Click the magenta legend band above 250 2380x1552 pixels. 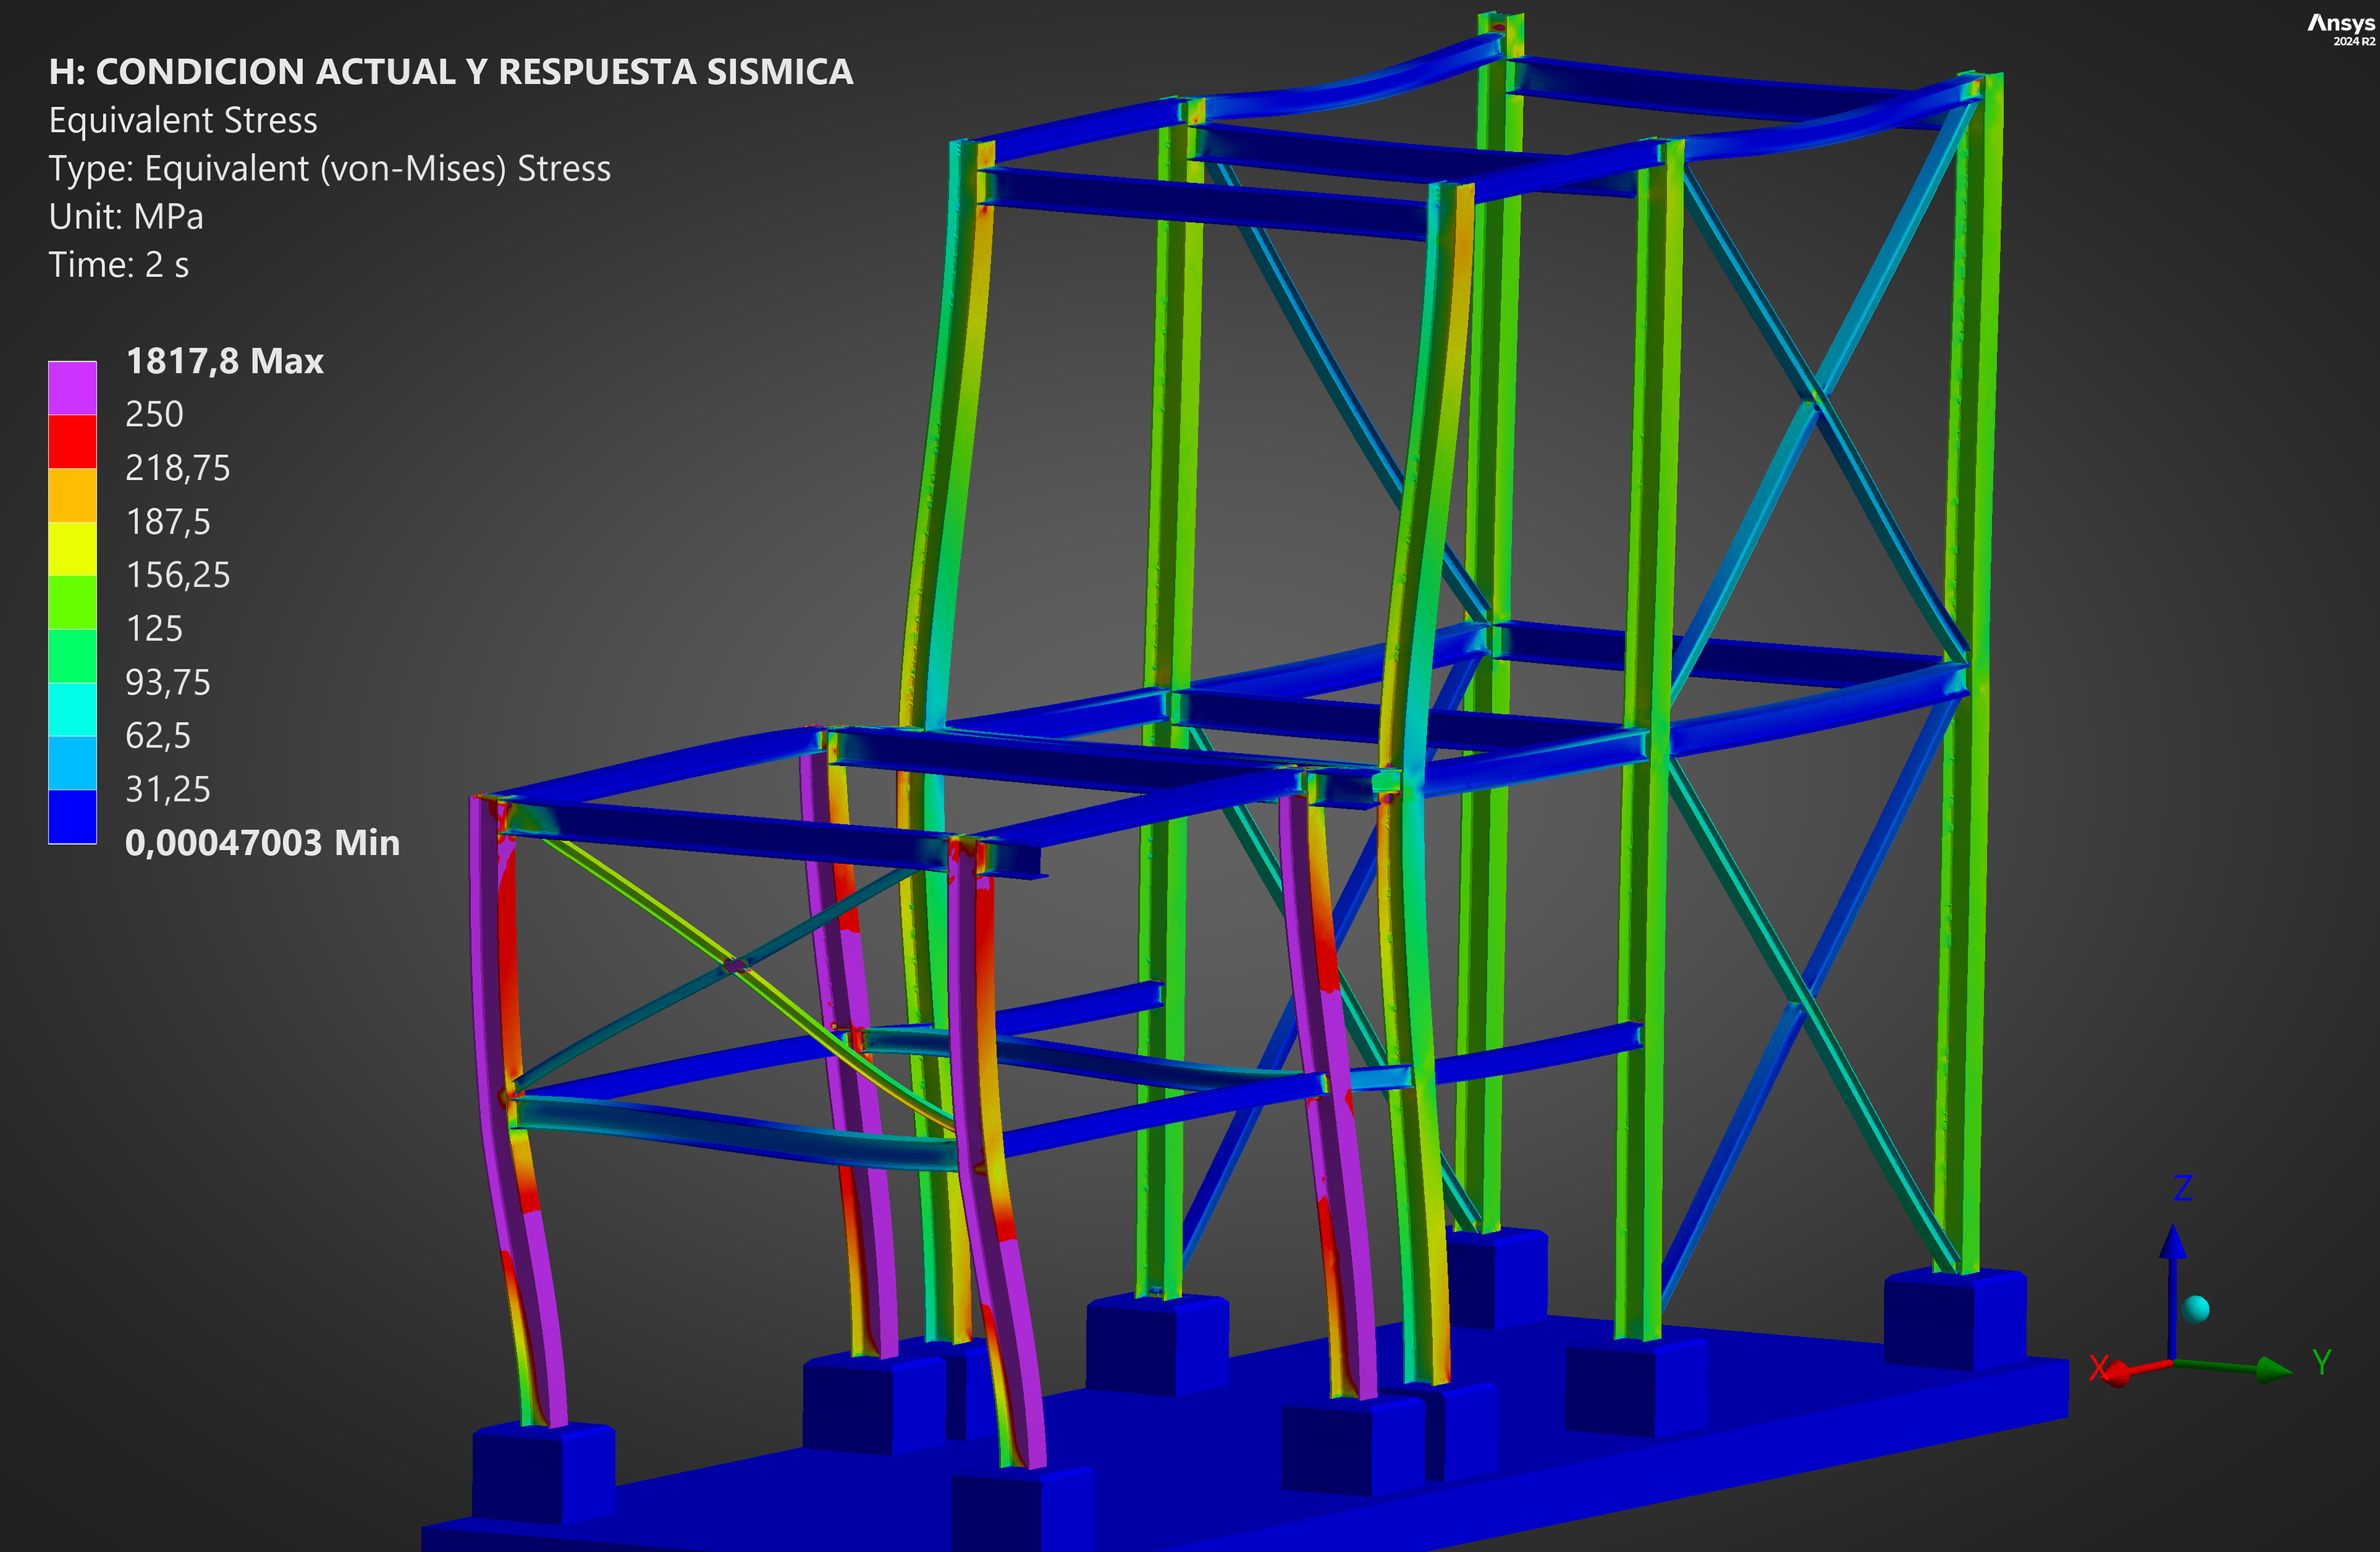(72, 388)
